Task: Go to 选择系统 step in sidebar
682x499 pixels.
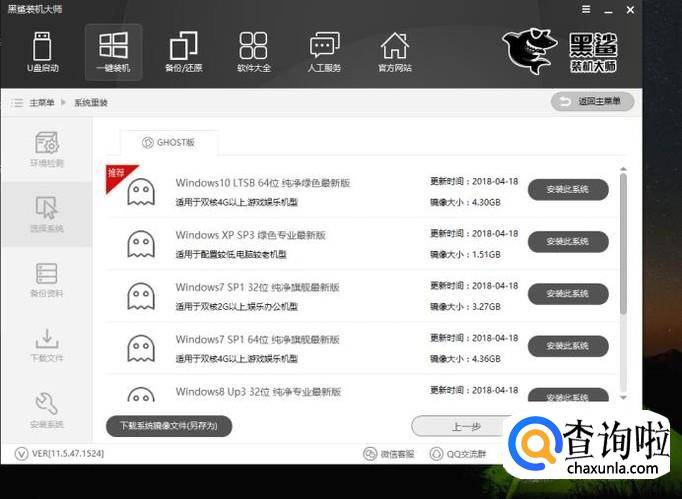Action: point(47,214)
